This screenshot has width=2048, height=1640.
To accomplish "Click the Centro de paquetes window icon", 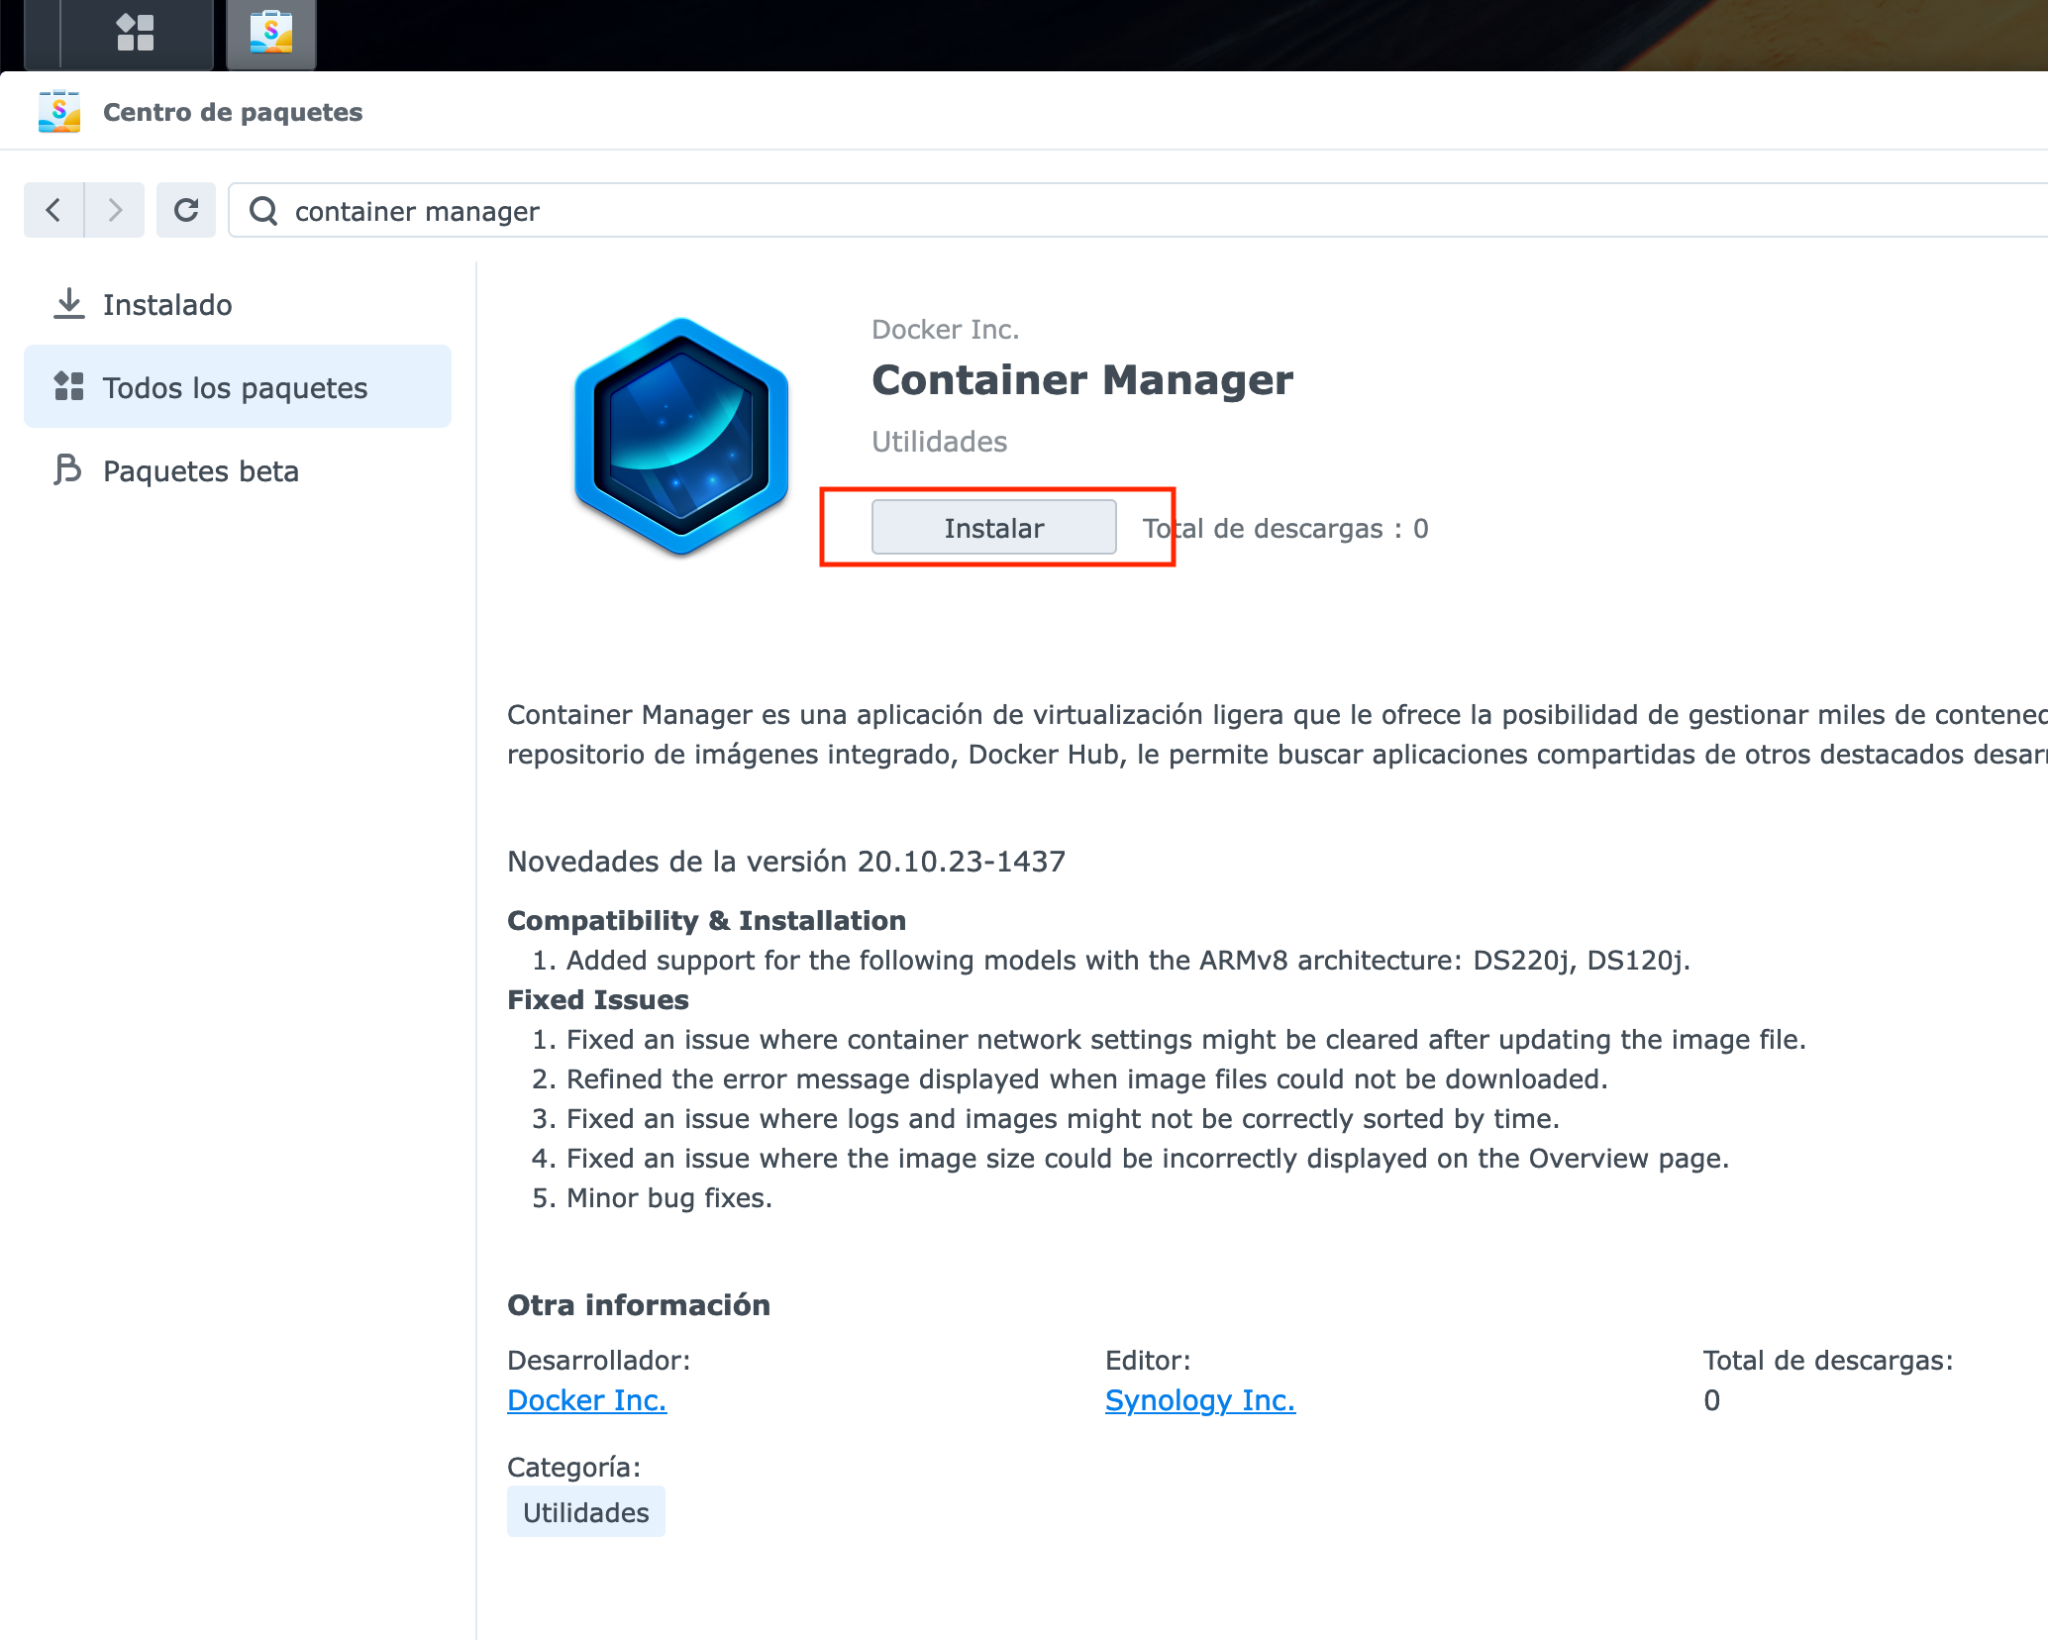I will click(59, 112).
